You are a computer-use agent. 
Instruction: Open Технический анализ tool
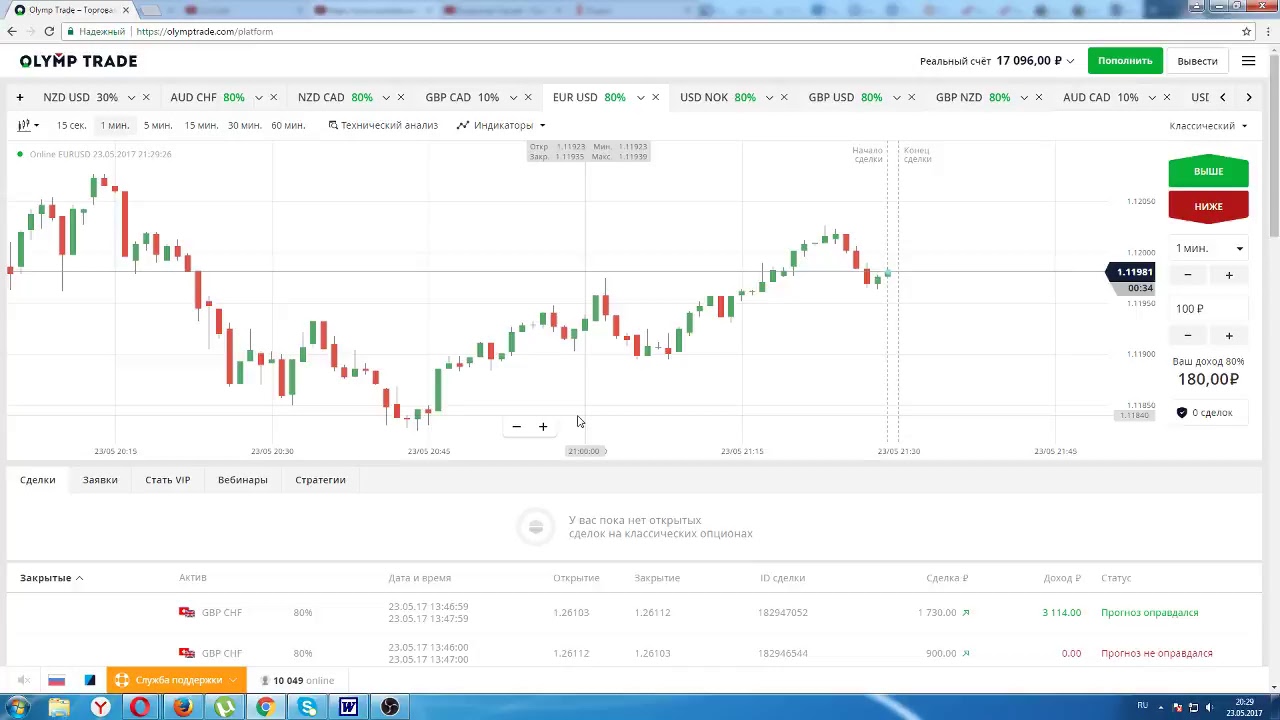(x=383, y=125)
